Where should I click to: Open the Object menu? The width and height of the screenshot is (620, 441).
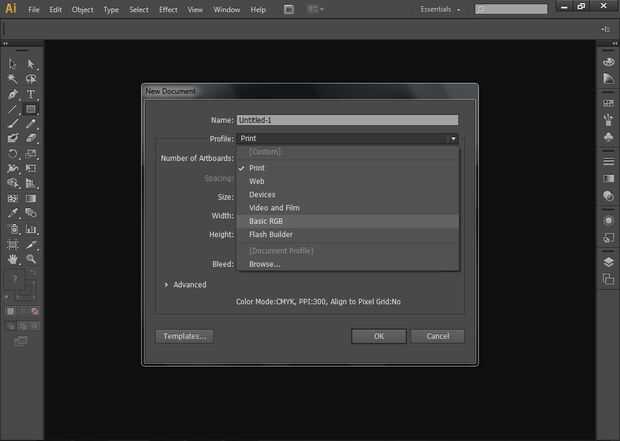82,10
